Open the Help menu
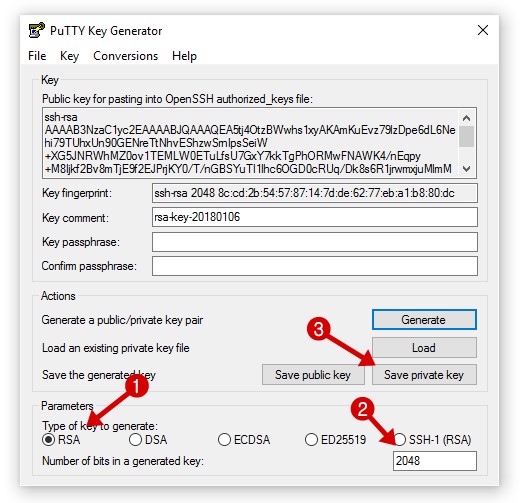 click(184, 56)
